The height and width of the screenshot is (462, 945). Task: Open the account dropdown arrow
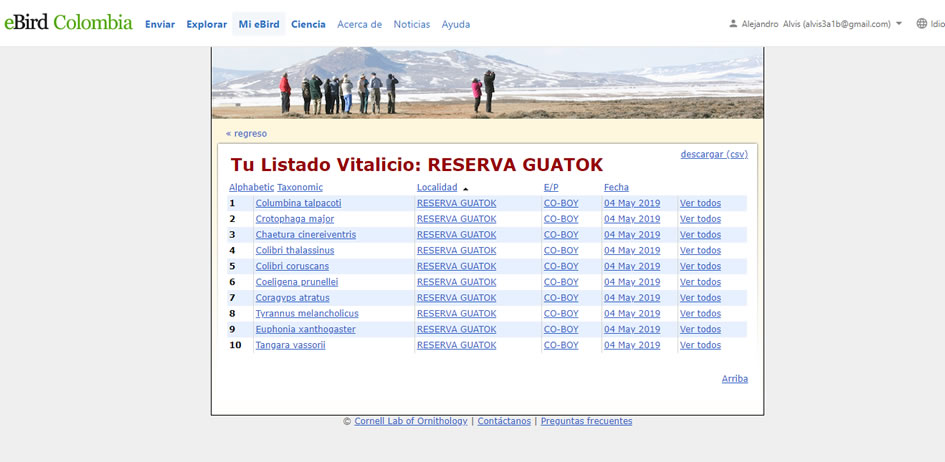[899, 24]
